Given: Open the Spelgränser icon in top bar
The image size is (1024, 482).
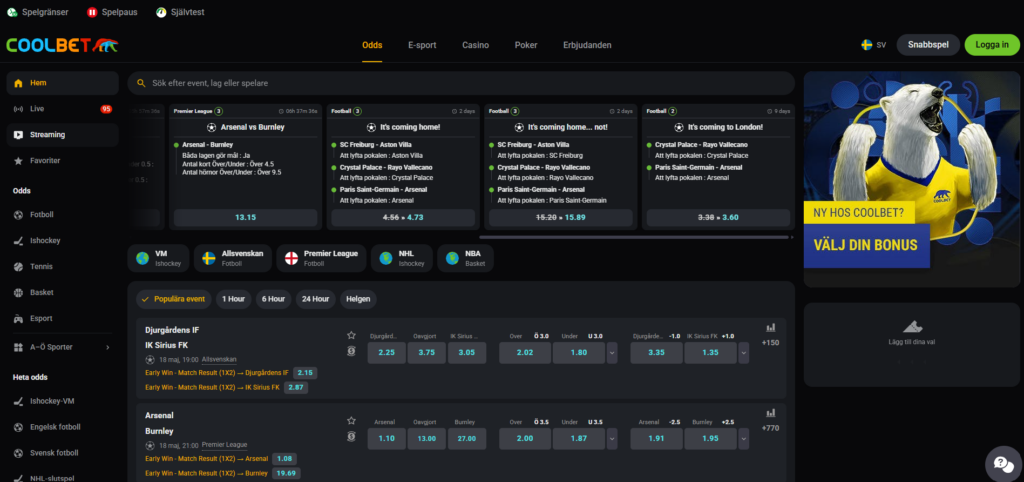Looking at the screenshot, I should click(12, 12).
